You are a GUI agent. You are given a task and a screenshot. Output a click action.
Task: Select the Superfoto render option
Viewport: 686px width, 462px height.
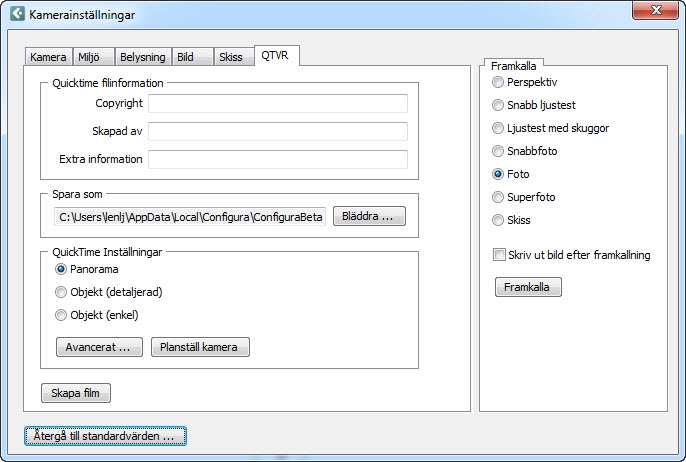point(498,197)
